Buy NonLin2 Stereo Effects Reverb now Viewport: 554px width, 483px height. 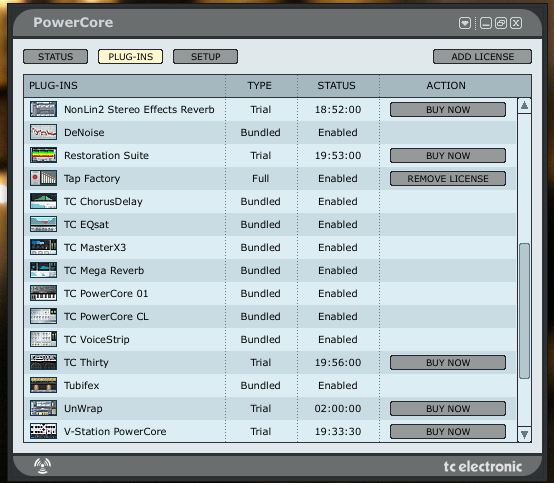448,110
